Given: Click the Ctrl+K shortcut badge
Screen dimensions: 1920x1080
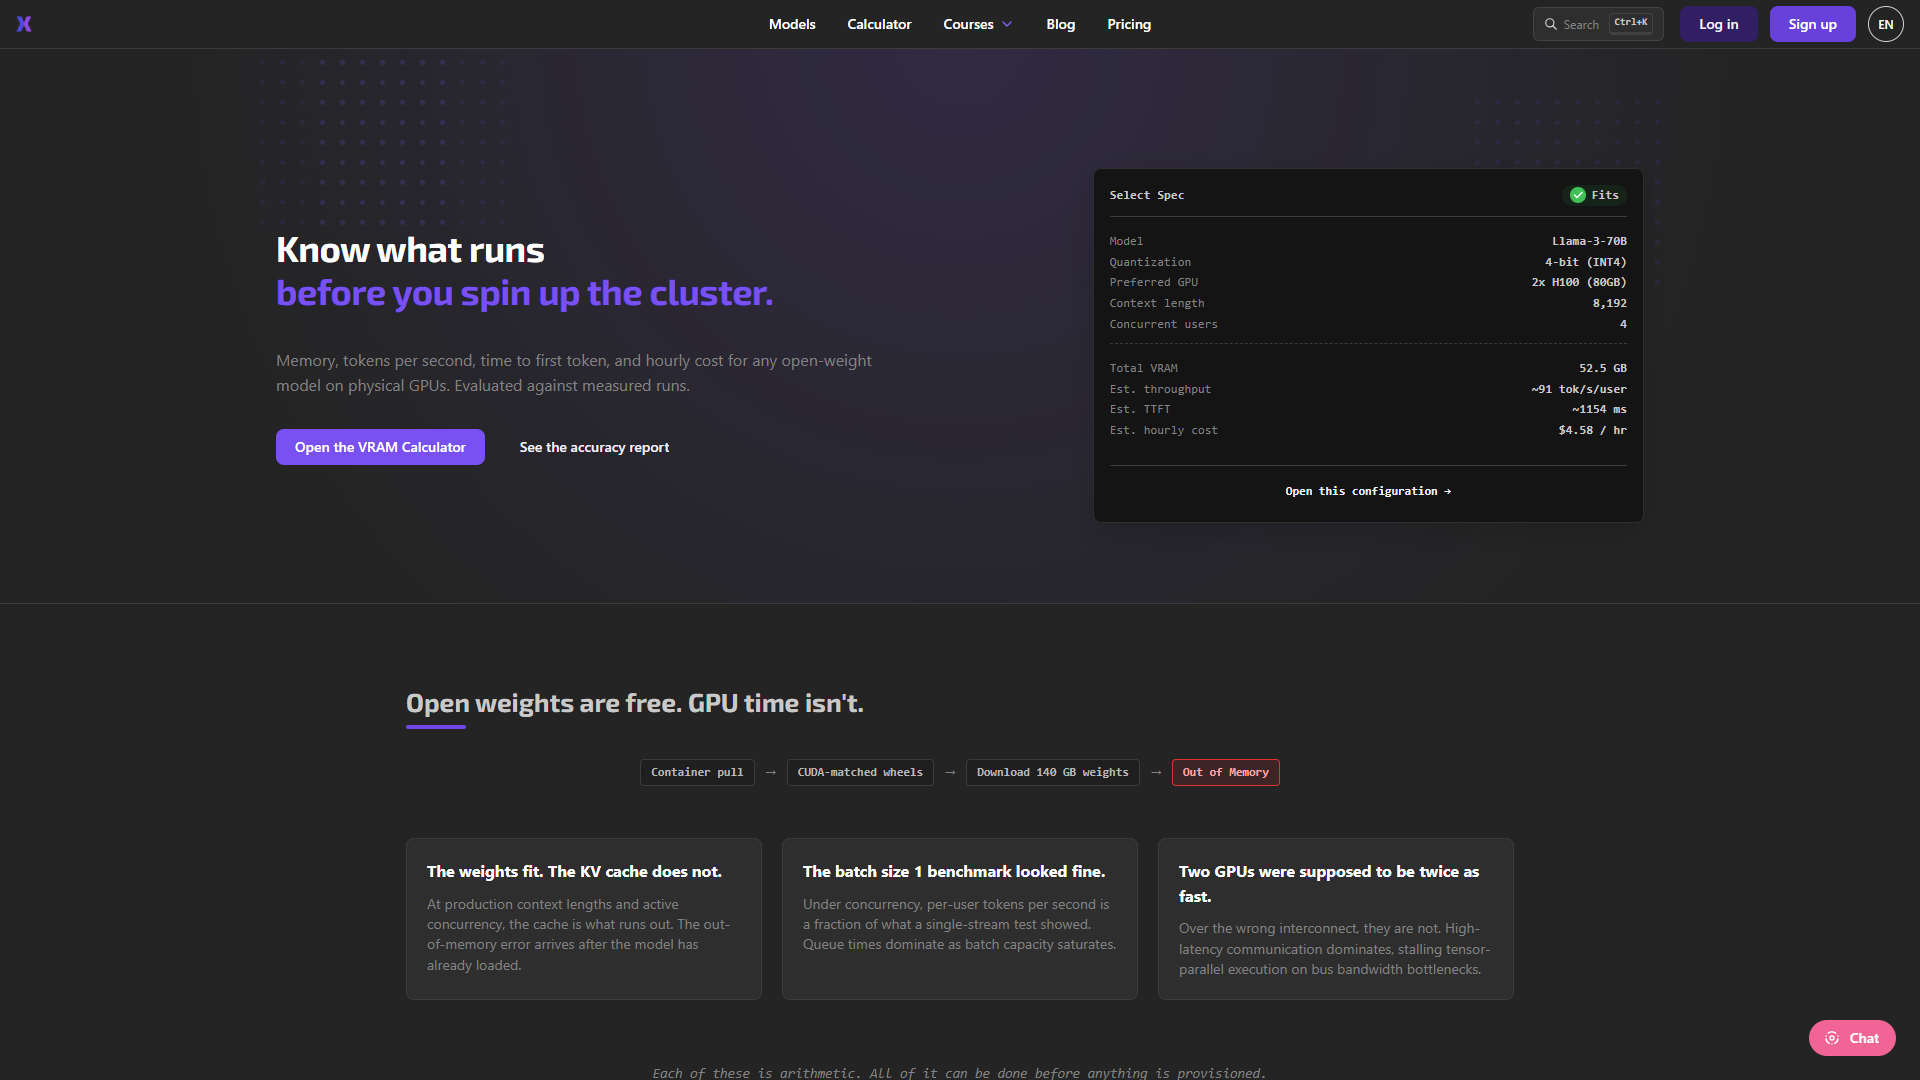Looking at the screenshot, I should pyautogui.click(x=1631, y=23).
